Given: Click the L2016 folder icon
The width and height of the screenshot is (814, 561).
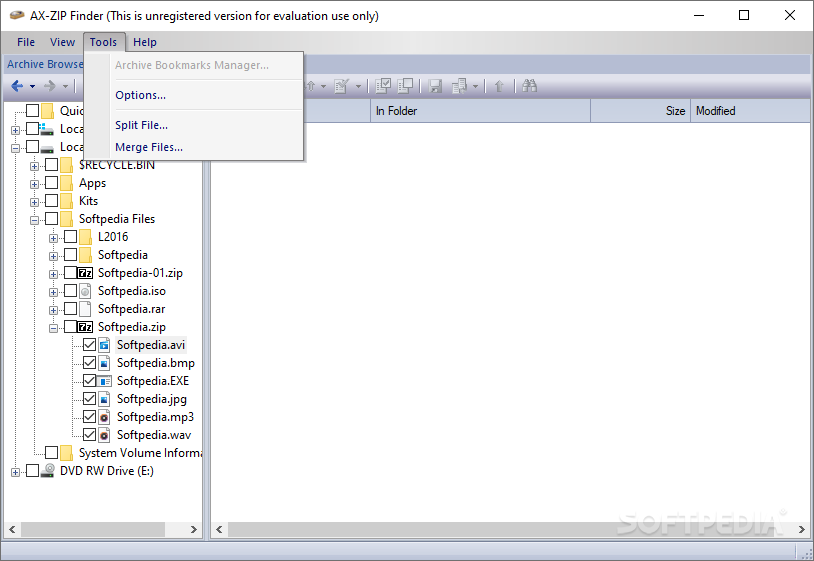Looking at the screenshot, I should pyautogui.click(x=85, y=237).
